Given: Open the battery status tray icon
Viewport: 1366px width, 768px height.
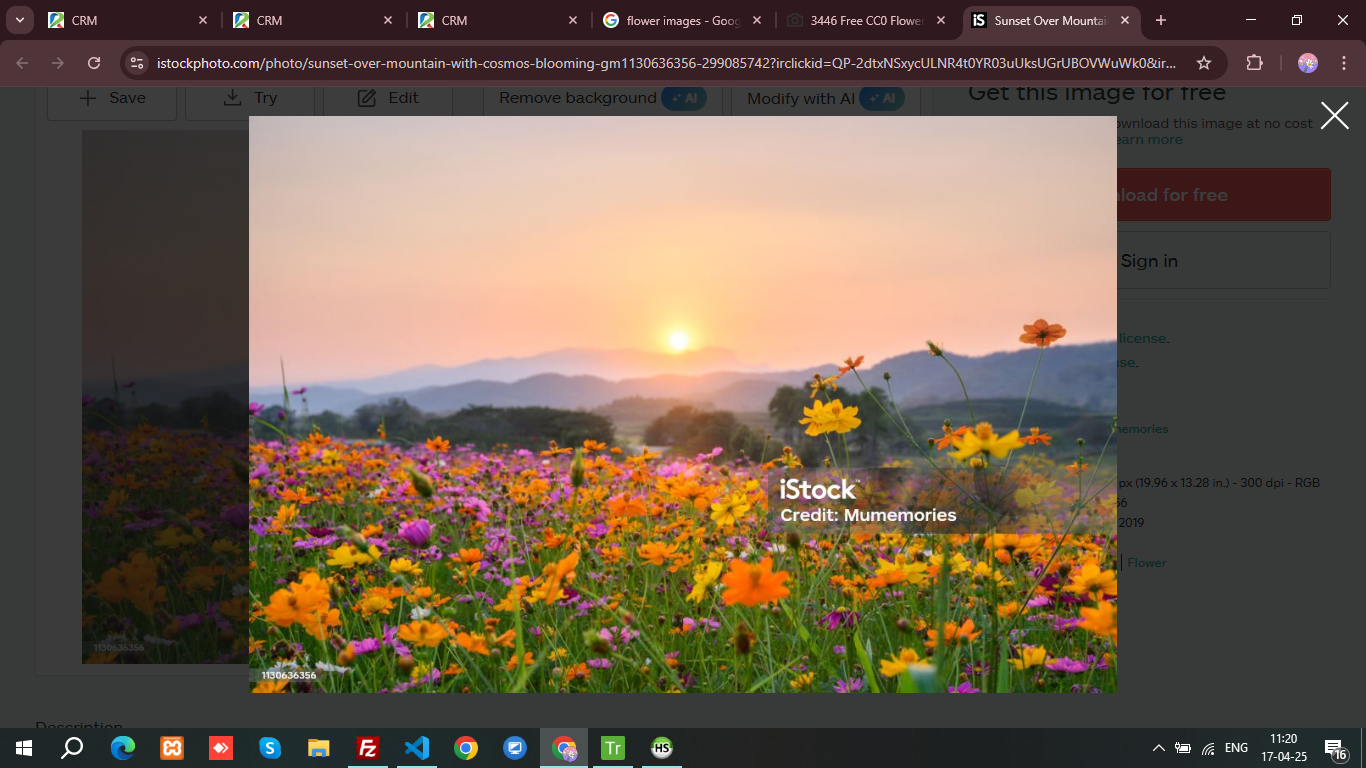Looking at the screenshot, I should [1183, 748].
